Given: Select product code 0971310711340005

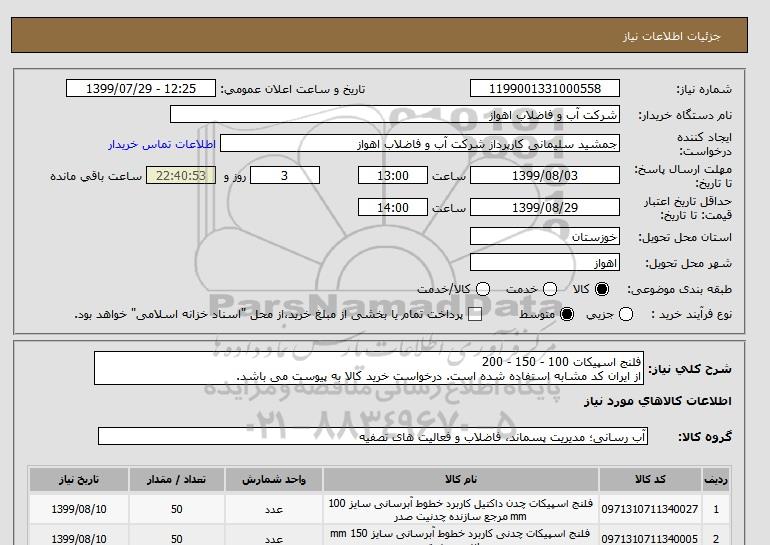Looking at the screenshot, I should (650, 539).
